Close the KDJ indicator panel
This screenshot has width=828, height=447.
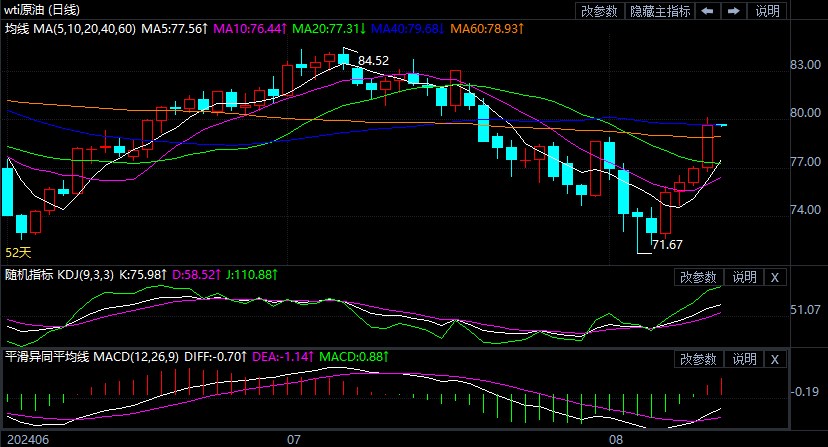tap(775, 277)
